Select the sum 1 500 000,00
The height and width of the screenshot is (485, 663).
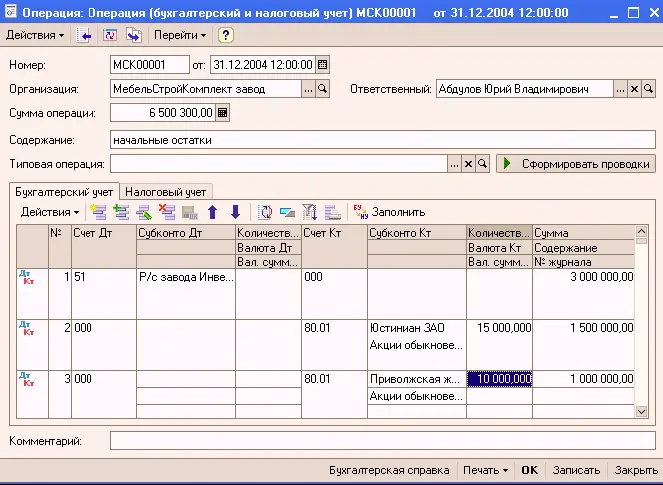coord(584,328)
